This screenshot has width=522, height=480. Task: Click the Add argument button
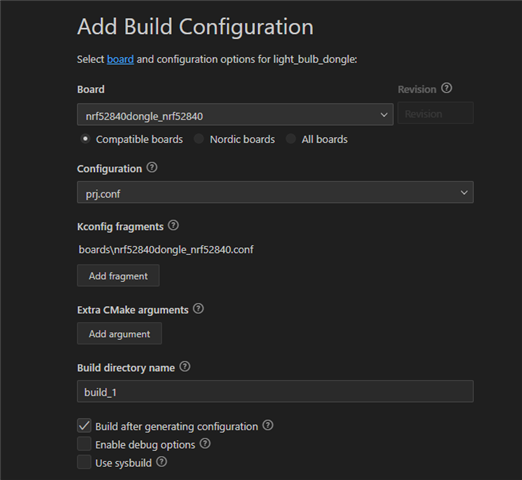click(119, 333)
